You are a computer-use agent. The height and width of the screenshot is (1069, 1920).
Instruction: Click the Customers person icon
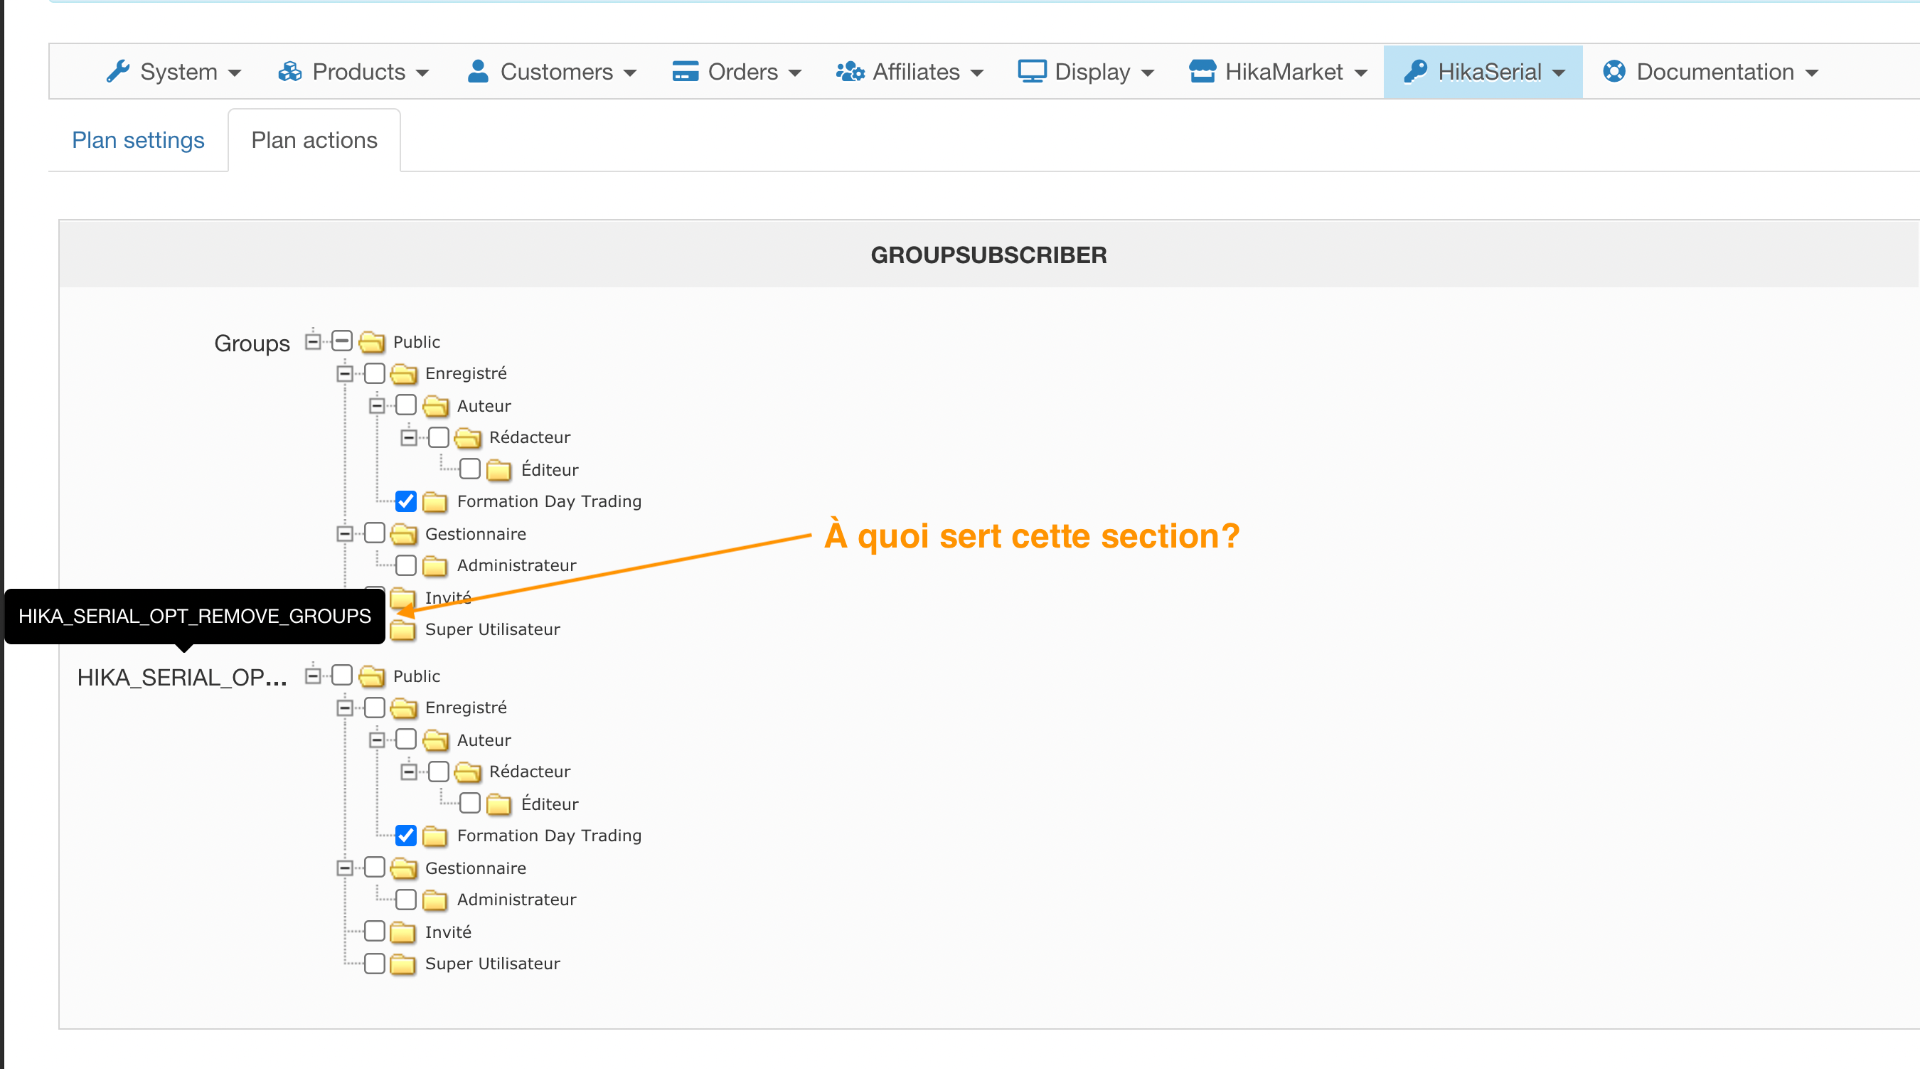(478, 71)
